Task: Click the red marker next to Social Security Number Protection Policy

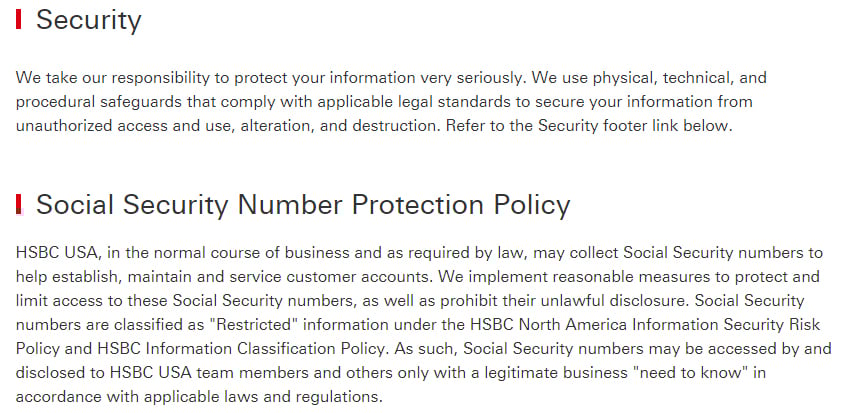Action: click(x=19, y=205)
